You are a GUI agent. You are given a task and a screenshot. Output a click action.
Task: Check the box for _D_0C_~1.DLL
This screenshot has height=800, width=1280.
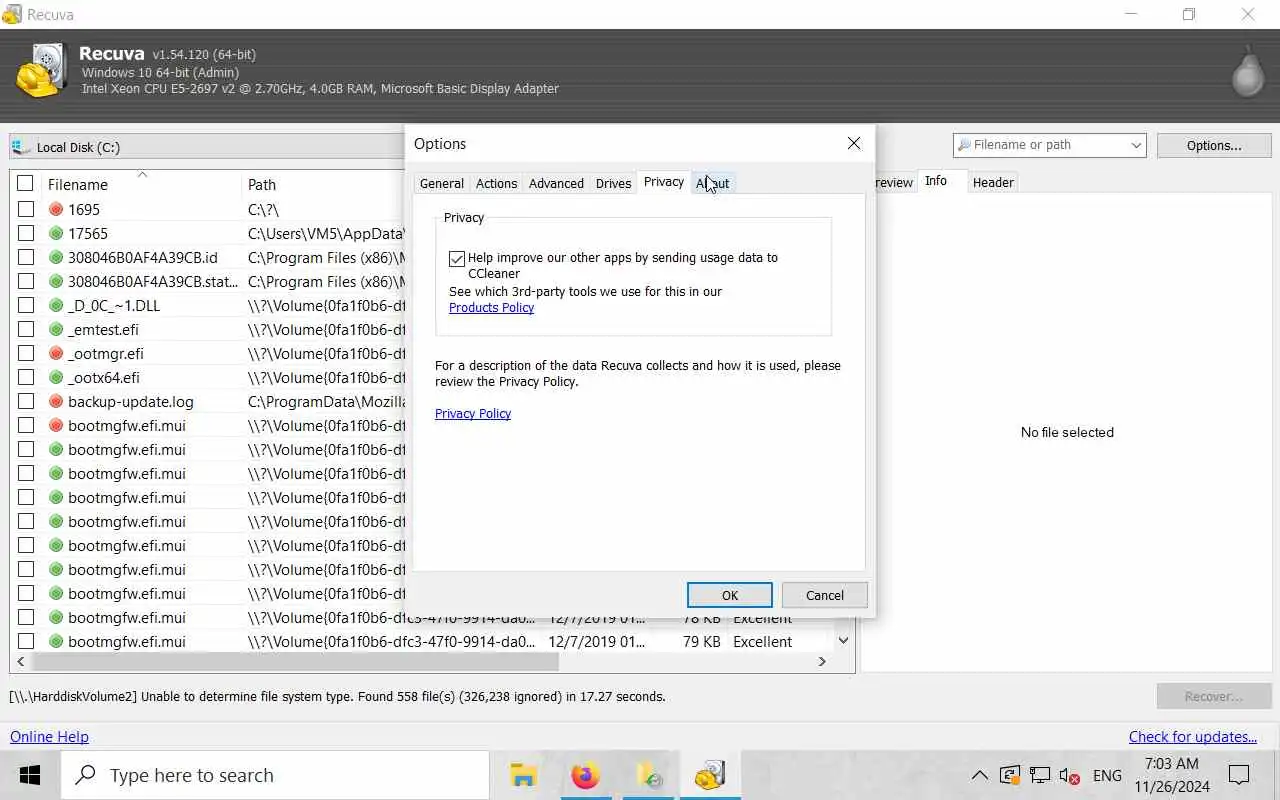(x=26, y=305)
